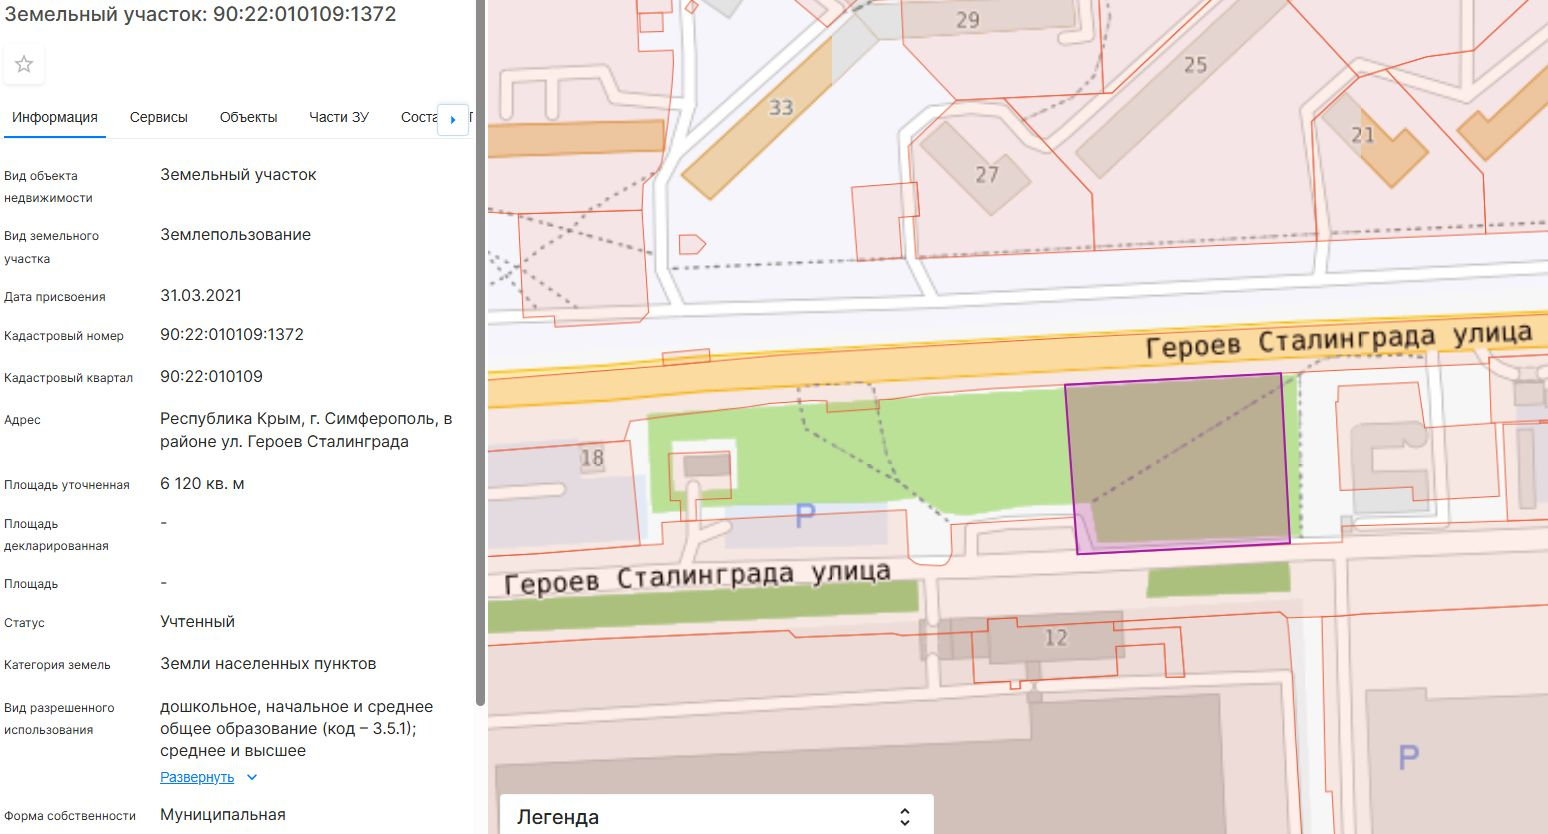1548x834 pixels.
Task: Click building number 18 on the map
Action: 592,458
